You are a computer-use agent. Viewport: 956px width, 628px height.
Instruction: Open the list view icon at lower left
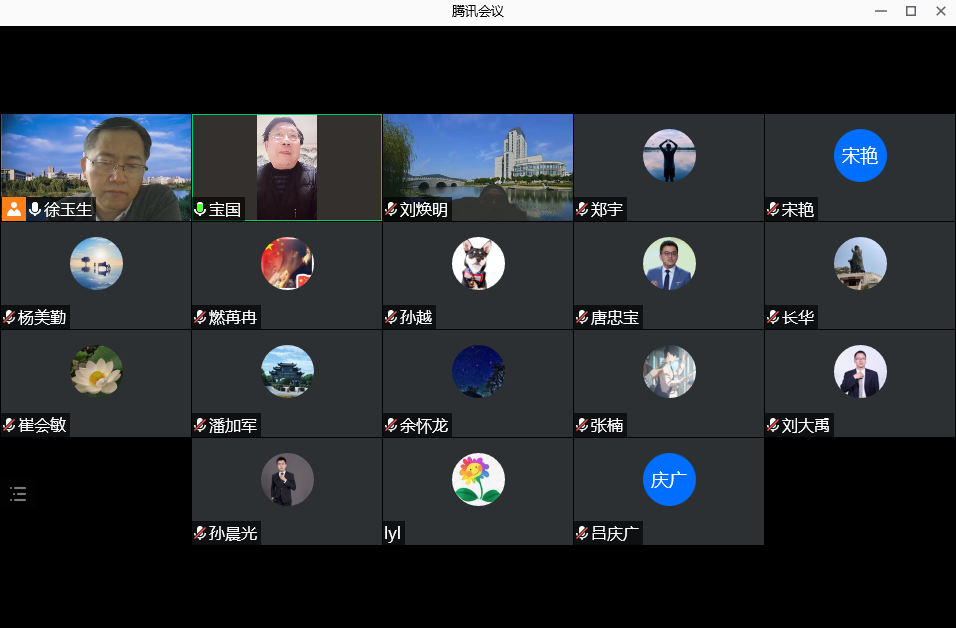pyautogui.click(x=18, y=493)
